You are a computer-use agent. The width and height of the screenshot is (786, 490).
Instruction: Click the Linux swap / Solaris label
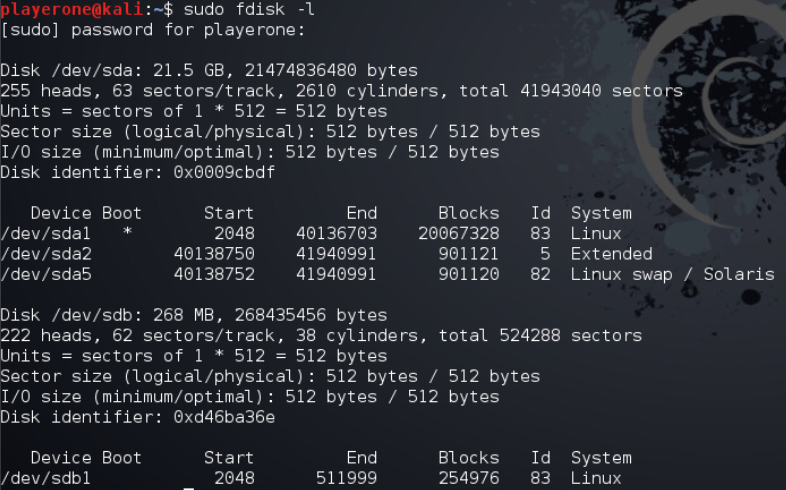pos(672,274)
